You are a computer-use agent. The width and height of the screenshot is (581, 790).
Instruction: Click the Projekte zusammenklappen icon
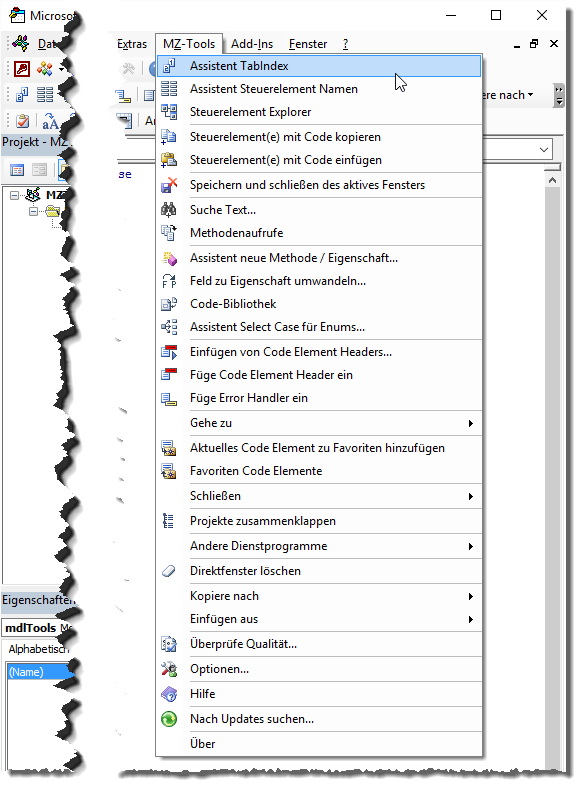tap(169, 521)
